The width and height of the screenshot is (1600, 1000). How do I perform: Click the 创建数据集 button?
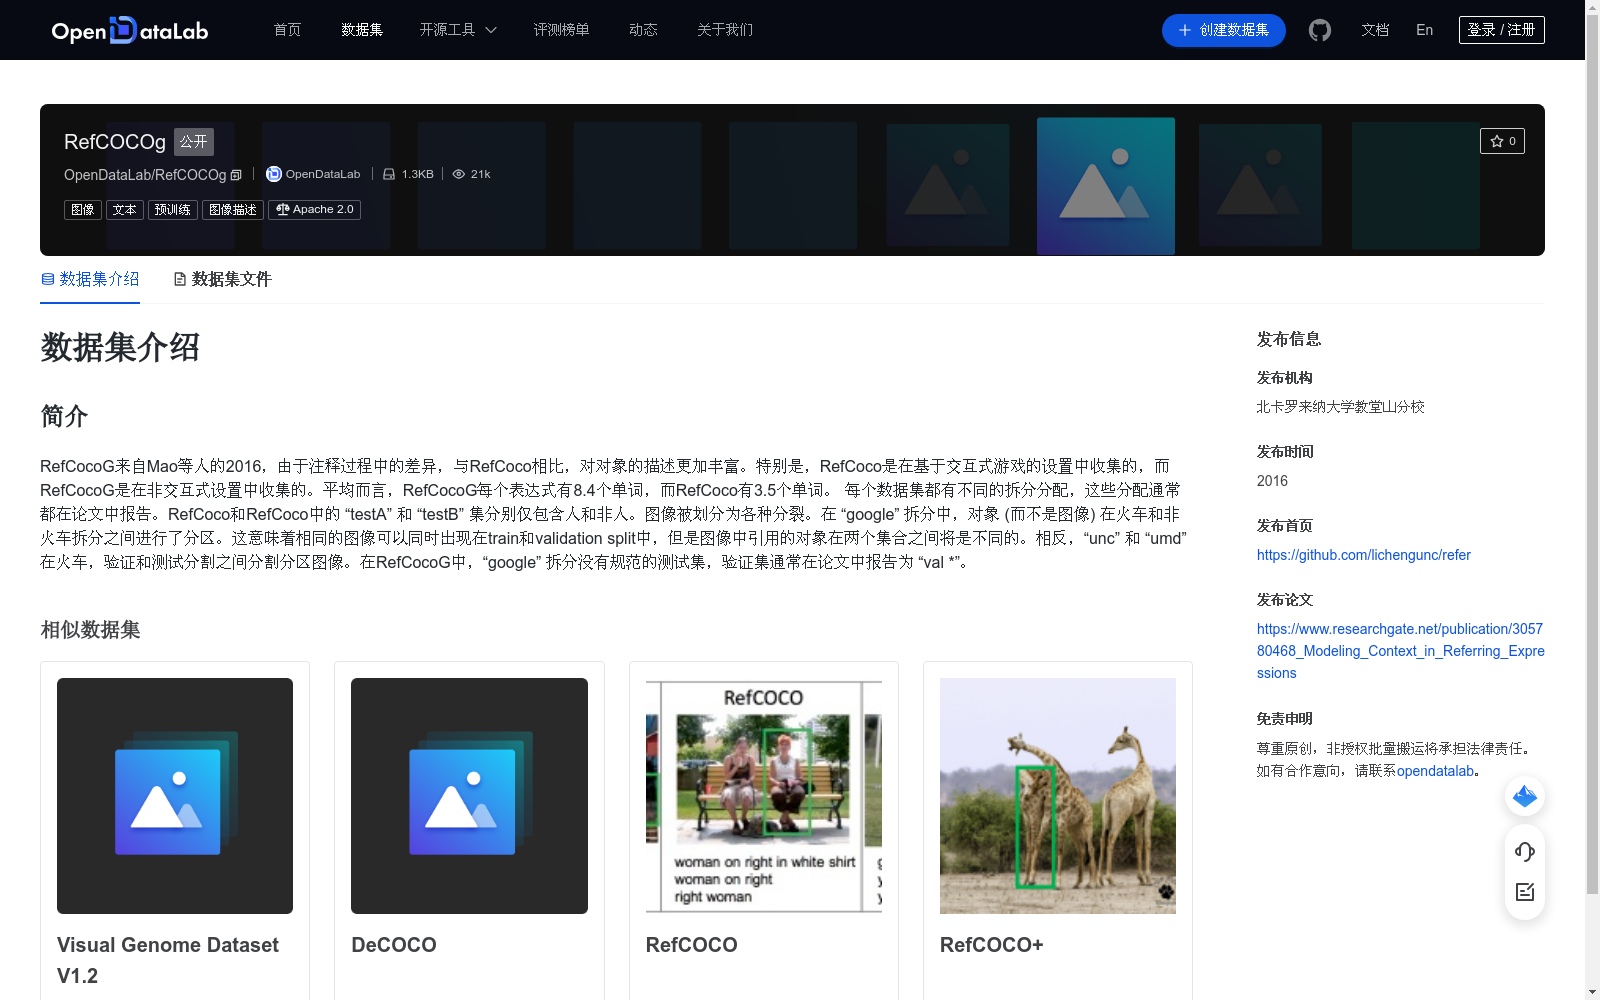click(1224, 30)
